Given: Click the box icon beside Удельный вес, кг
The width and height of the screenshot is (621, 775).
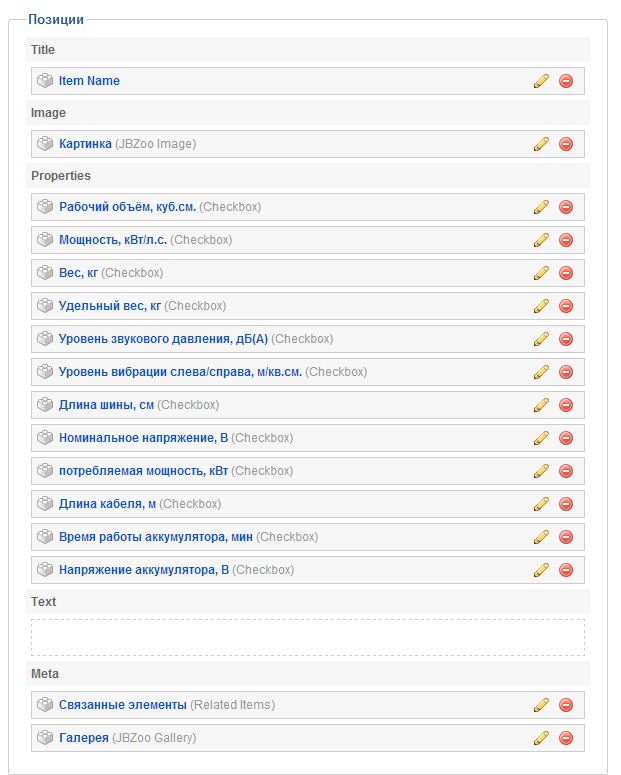Looking at the screenshot, I should click(45, 306).
